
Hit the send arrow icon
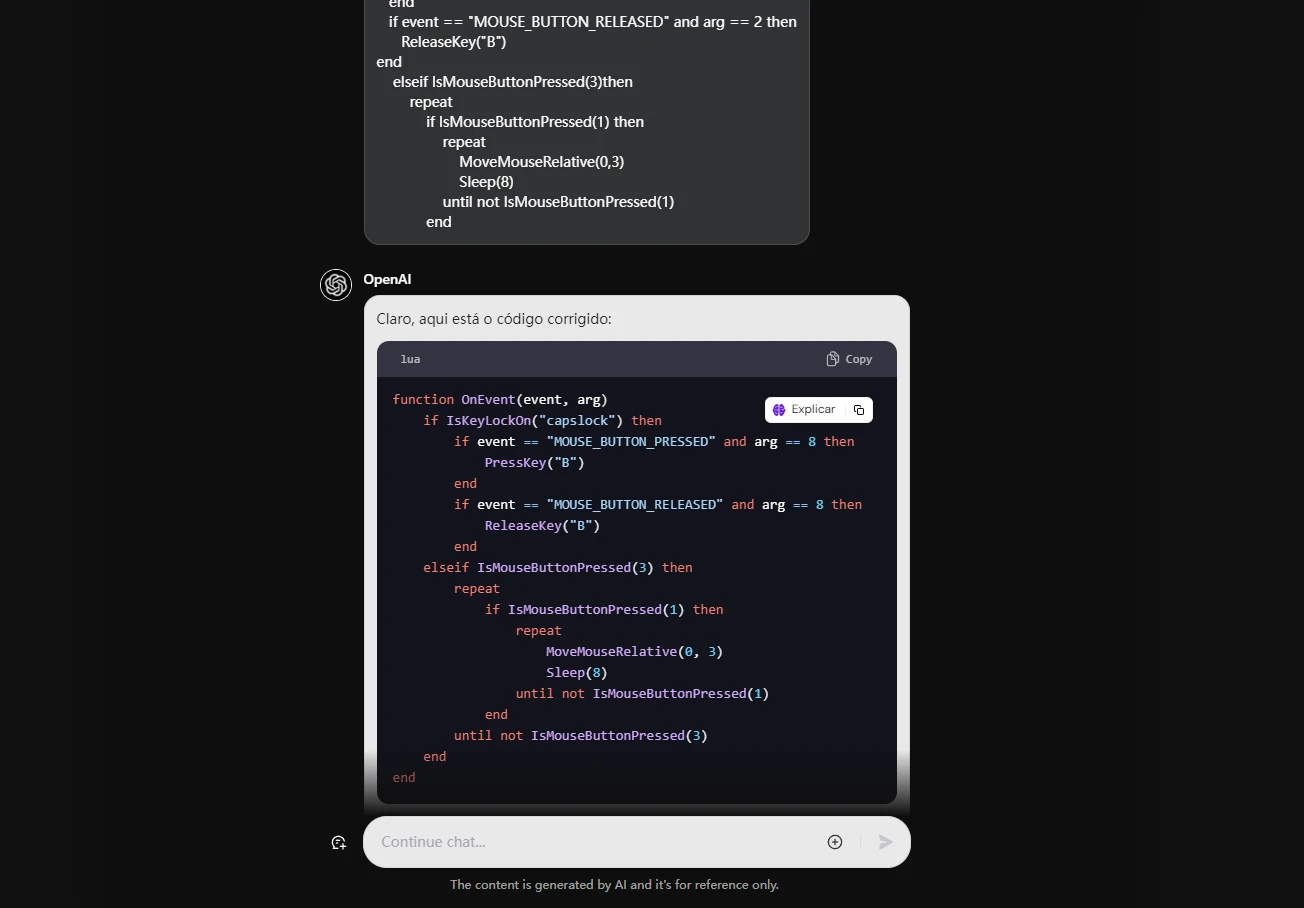pos(885,842)
